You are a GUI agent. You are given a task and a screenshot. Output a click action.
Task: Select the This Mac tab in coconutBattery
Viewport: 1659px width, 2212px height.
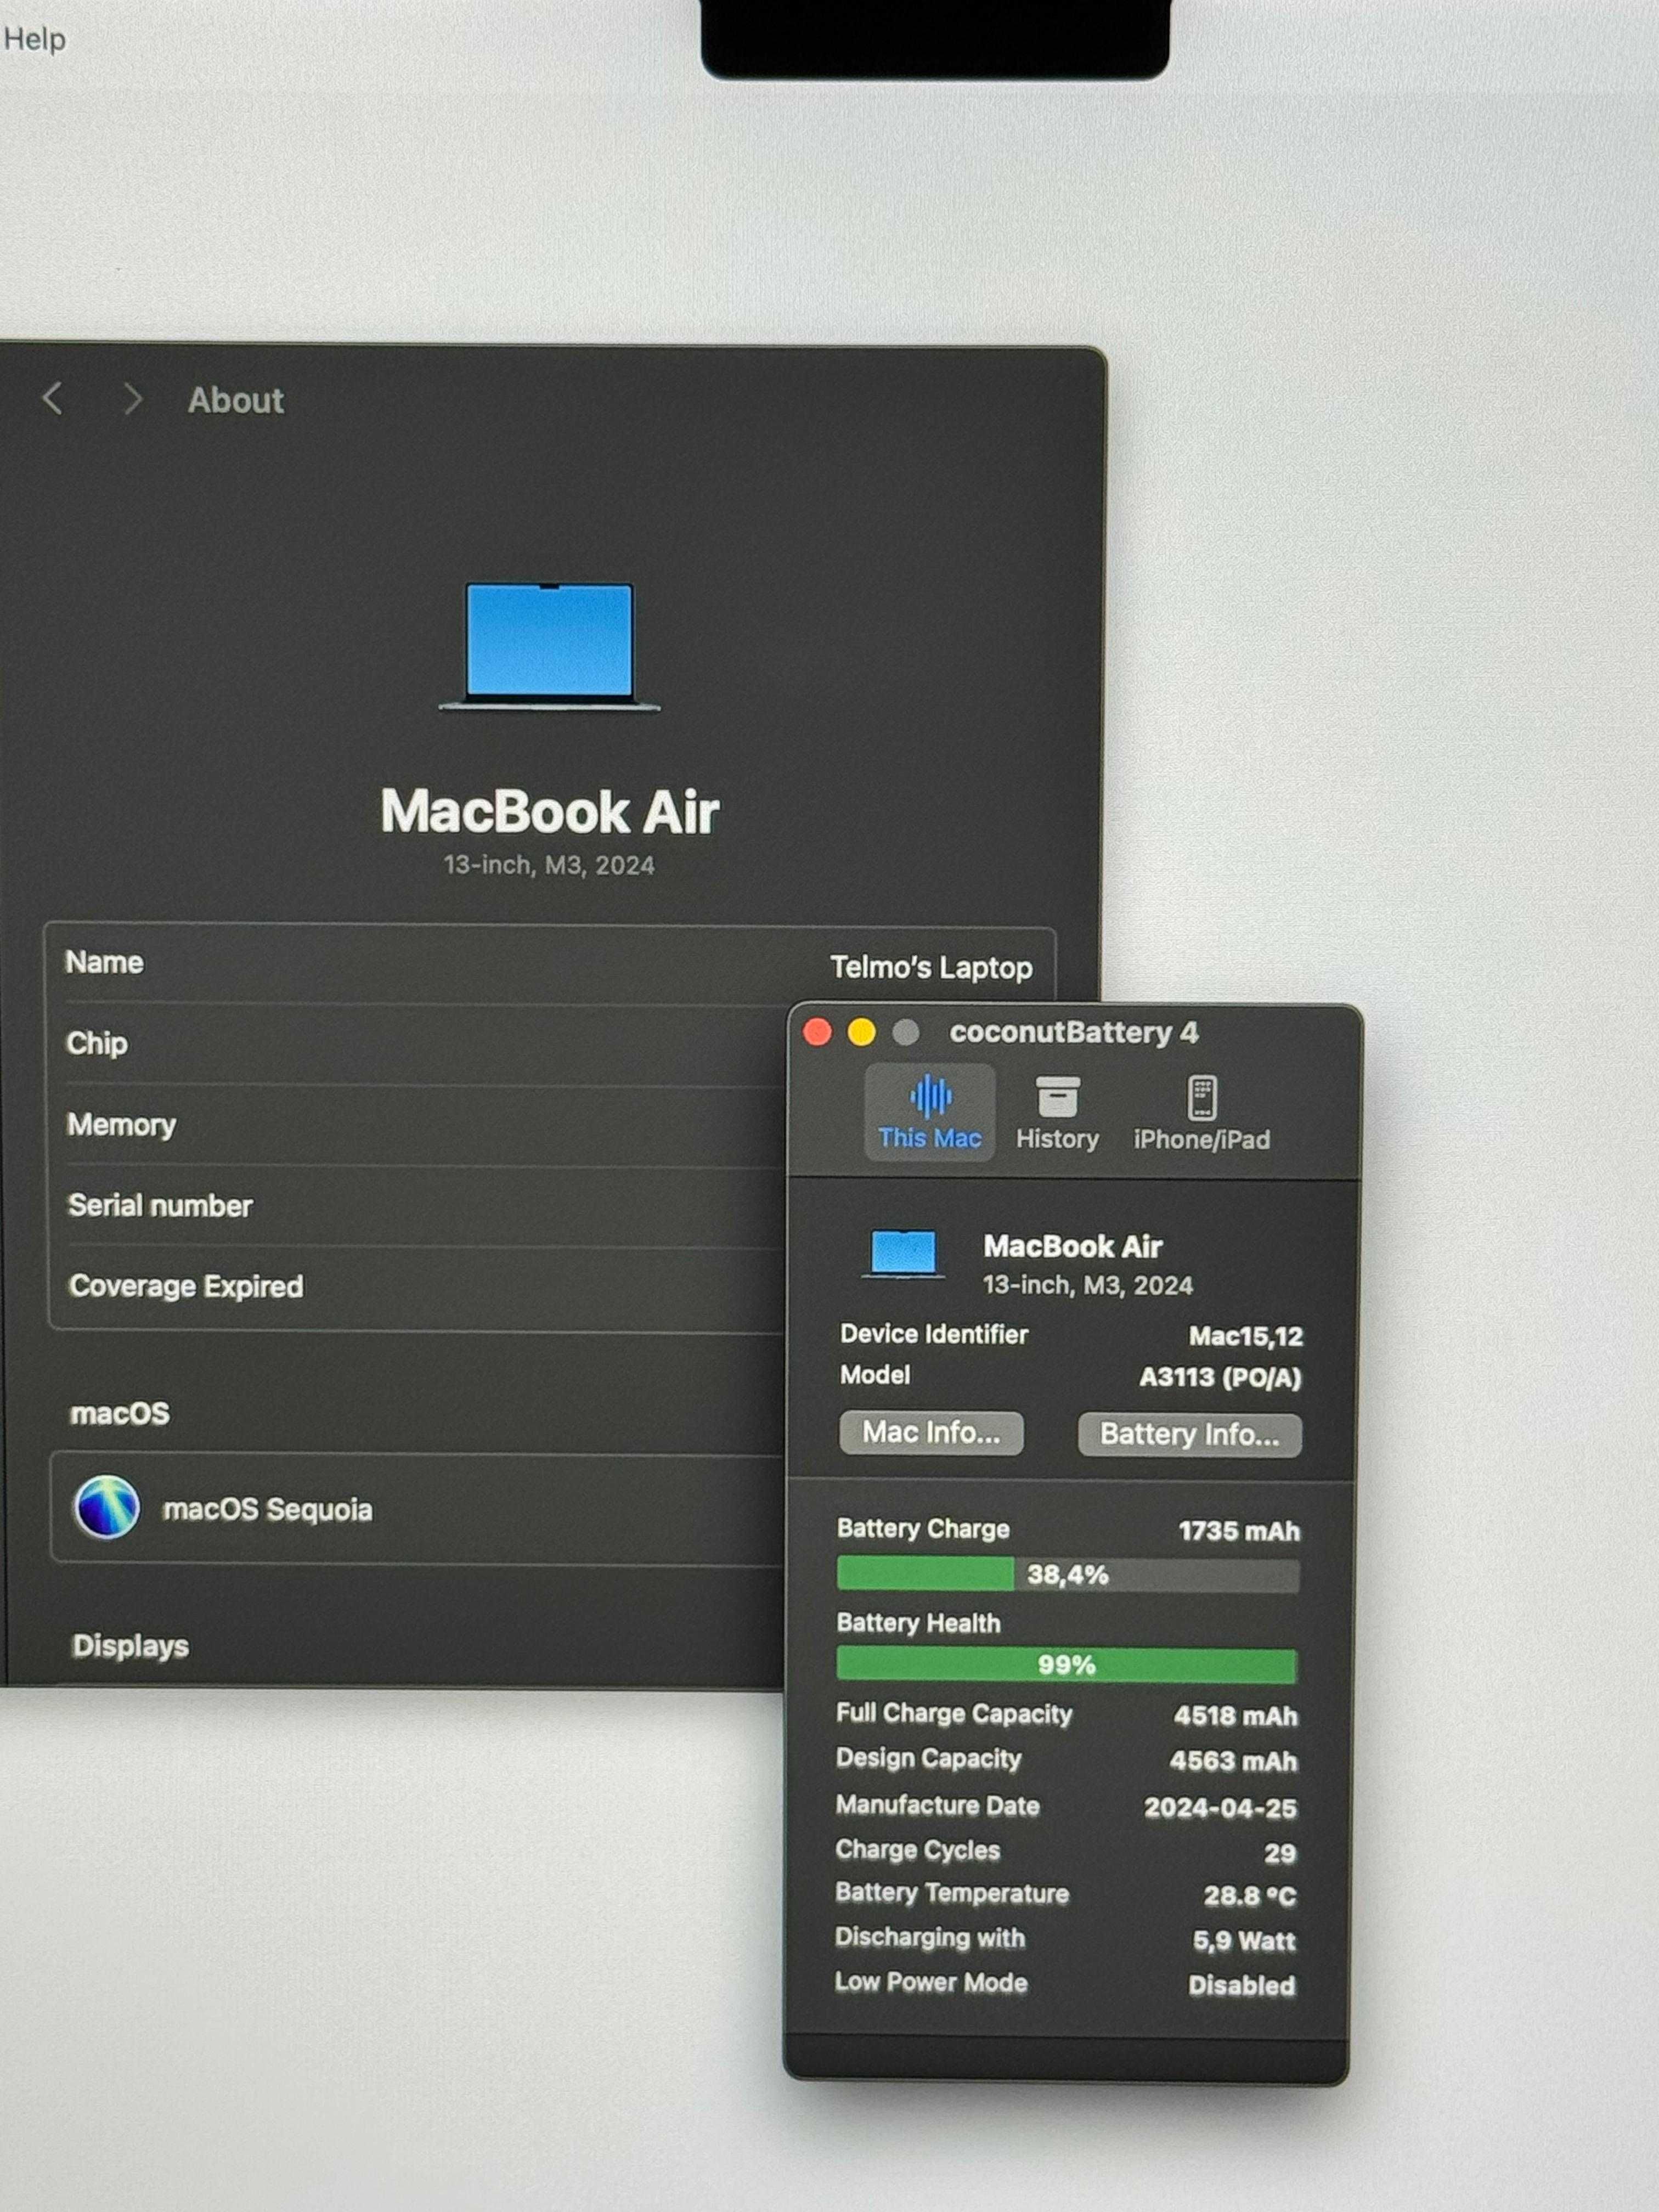point(929,1112)
